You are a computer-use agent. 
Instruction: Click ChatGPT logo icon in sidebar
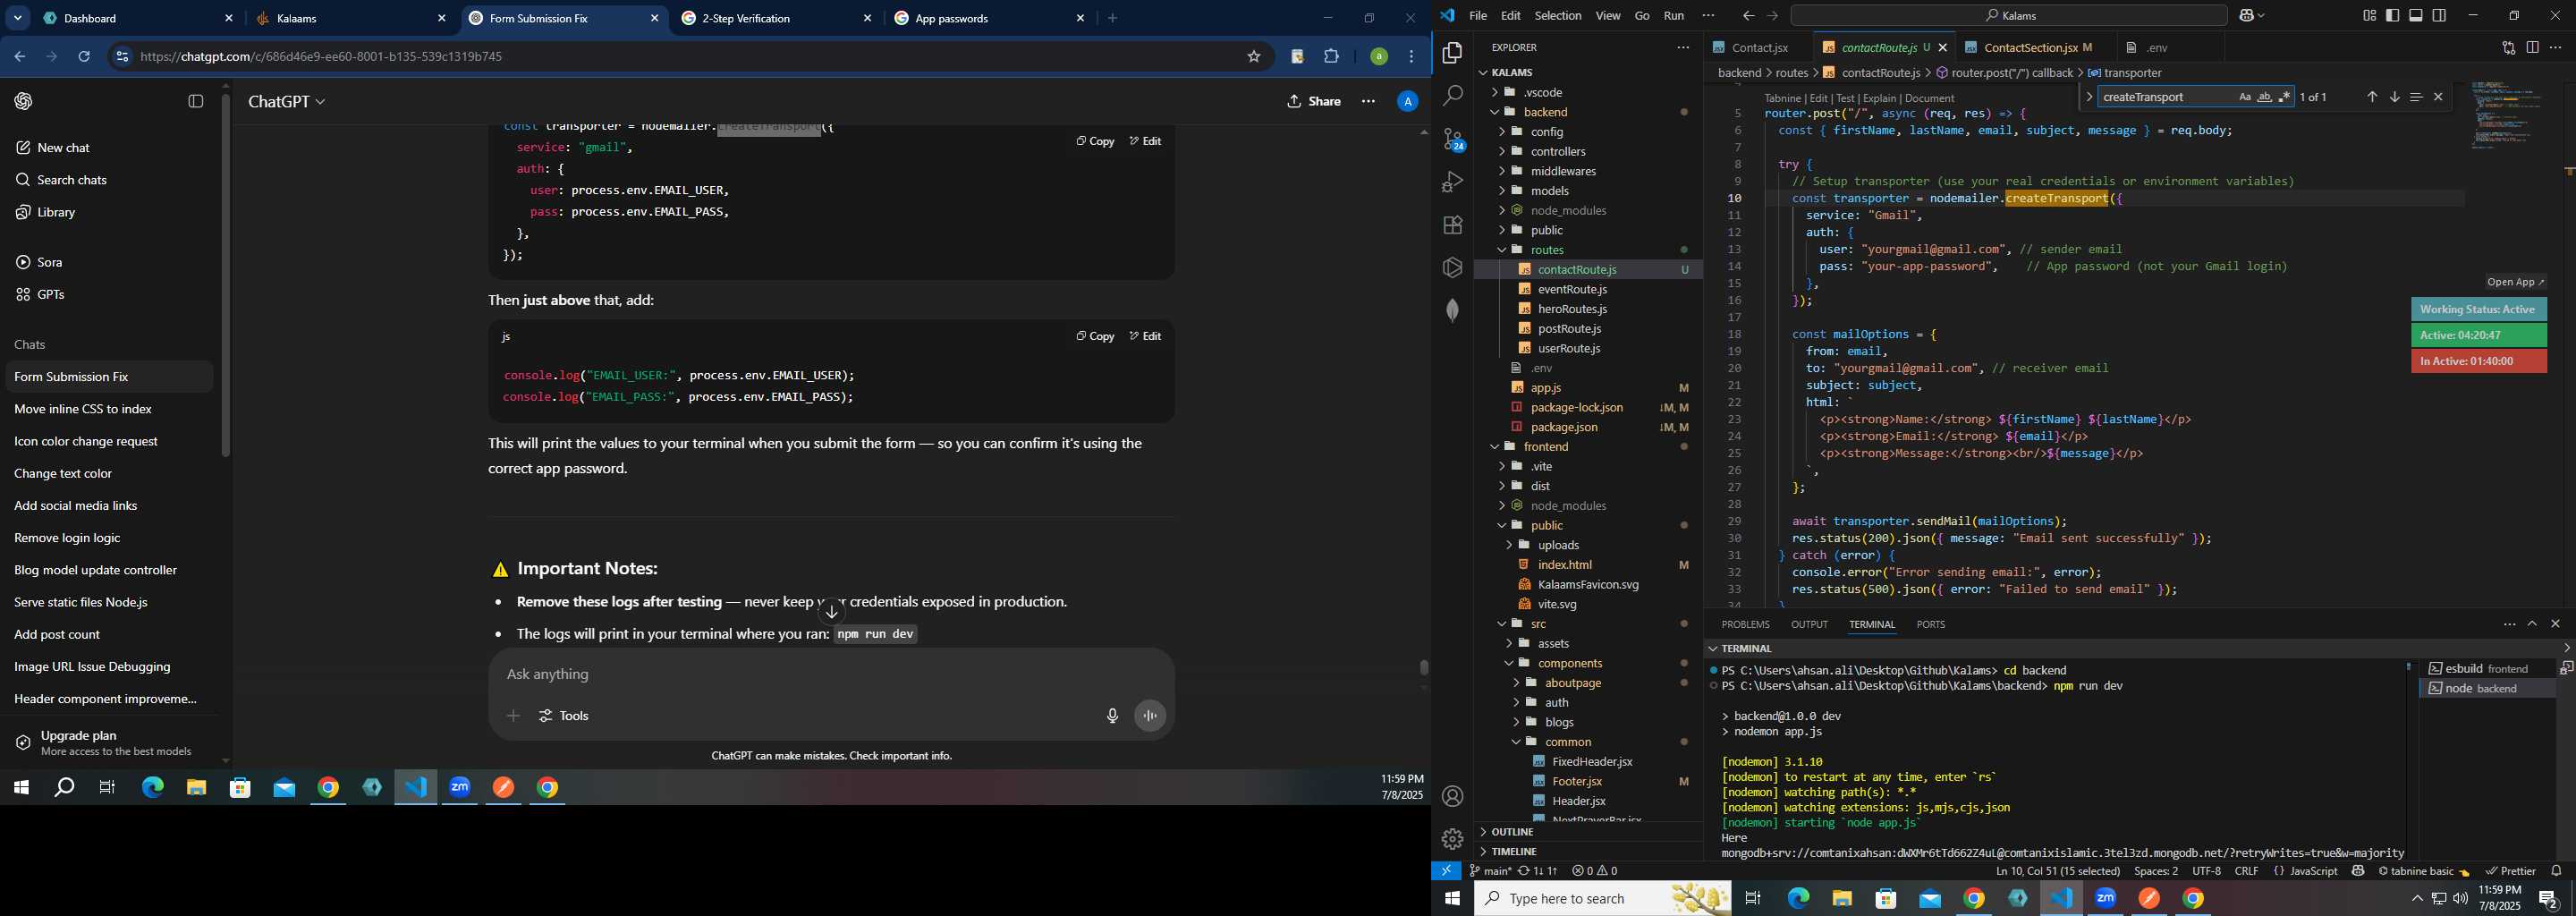pos(24,101)
